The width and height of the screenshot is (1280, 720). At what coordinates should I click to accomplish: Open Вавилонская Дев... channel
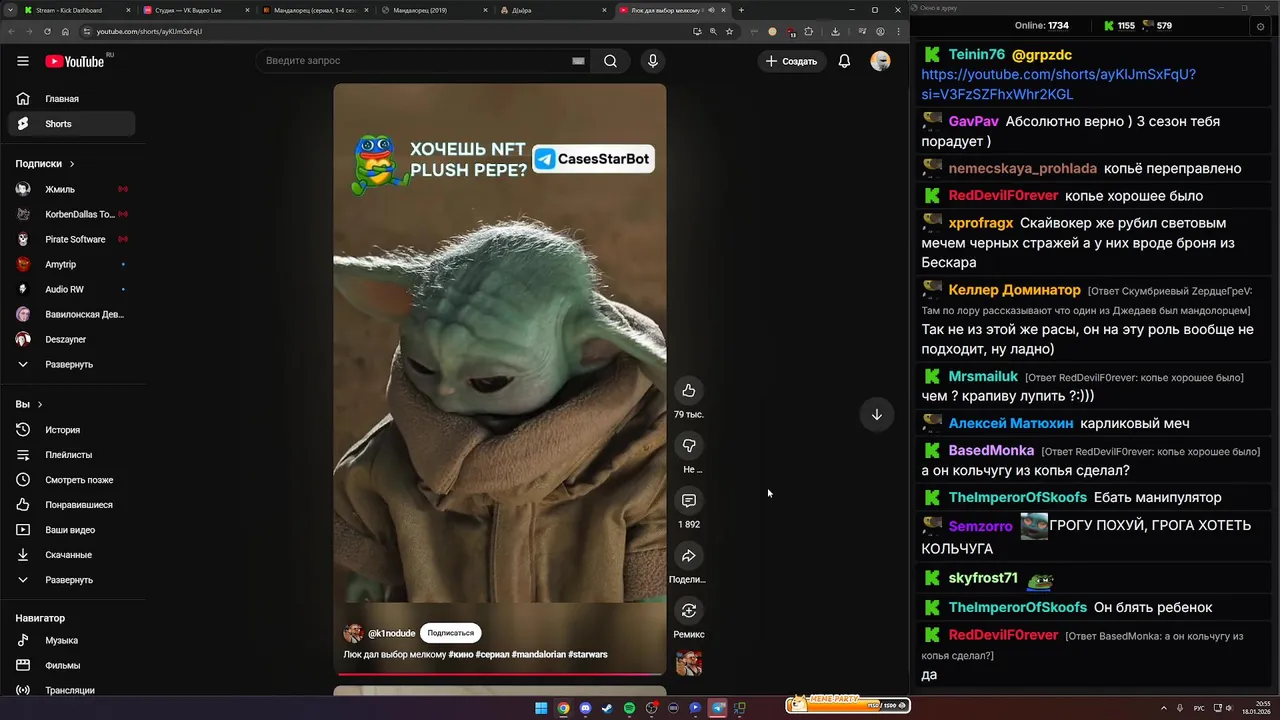tap(70, 314)
